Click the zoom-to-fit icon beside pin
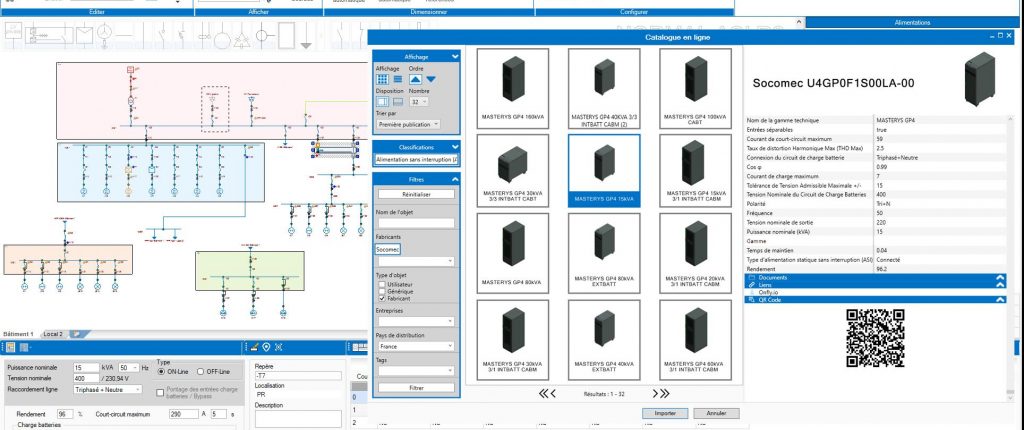1024x430 pixels. coord(278,347)
